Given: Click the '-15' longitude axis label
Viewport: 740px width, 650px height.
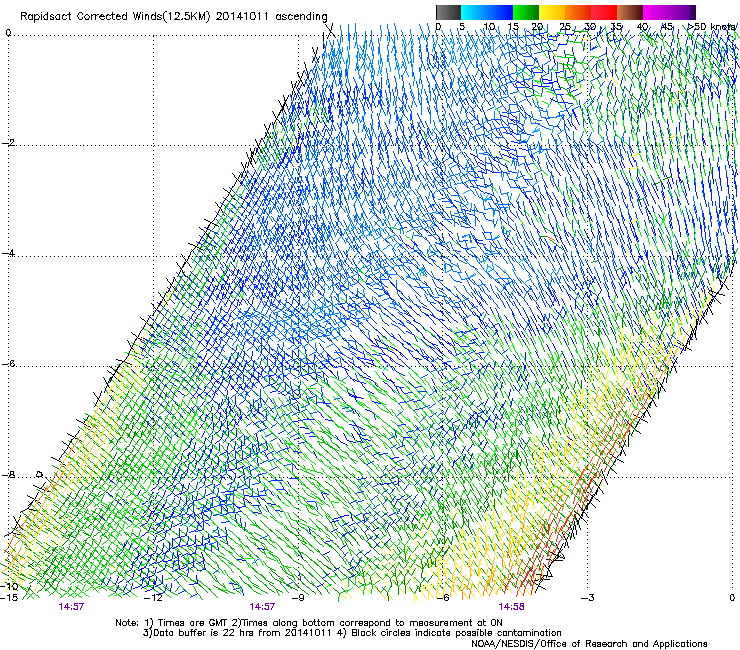Looking at the screenshot, I should (9, 598).
